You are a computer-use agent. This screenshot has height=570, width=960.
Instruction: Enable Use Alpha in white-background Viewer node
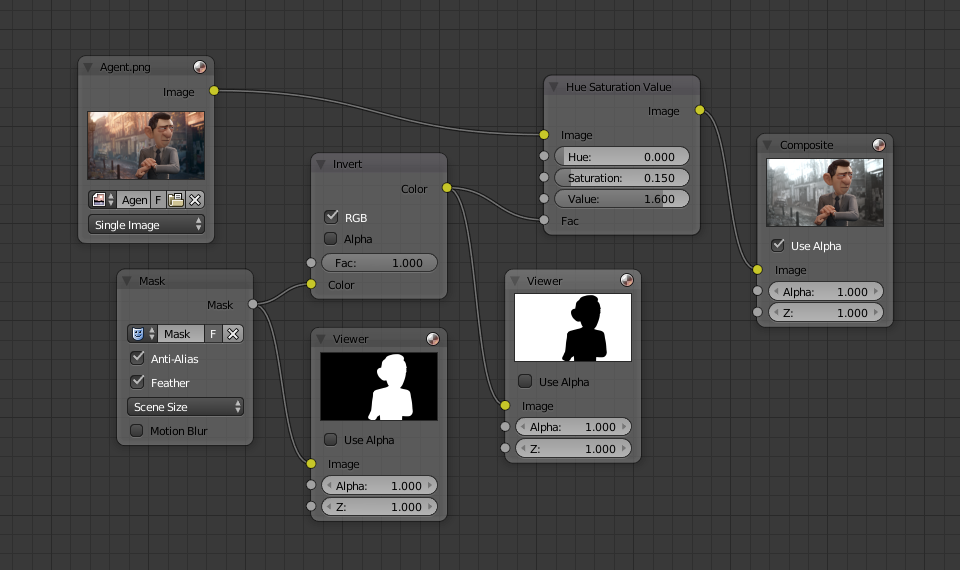pos(525,381)
